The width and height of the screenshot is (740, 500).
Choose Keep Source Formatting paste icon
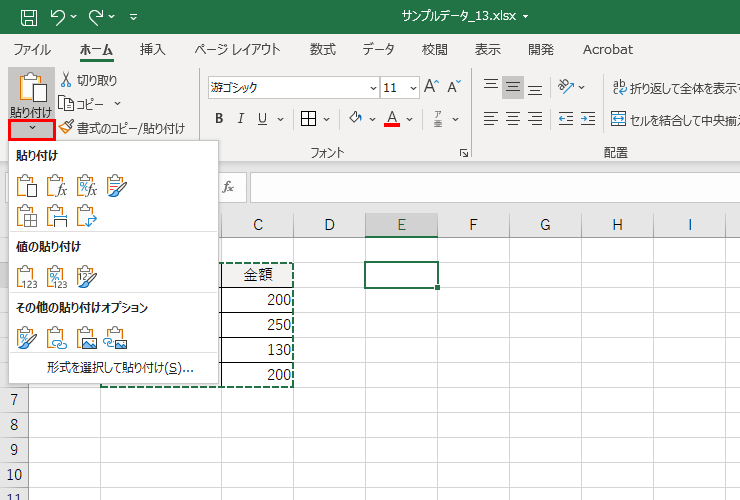(117, 185)
